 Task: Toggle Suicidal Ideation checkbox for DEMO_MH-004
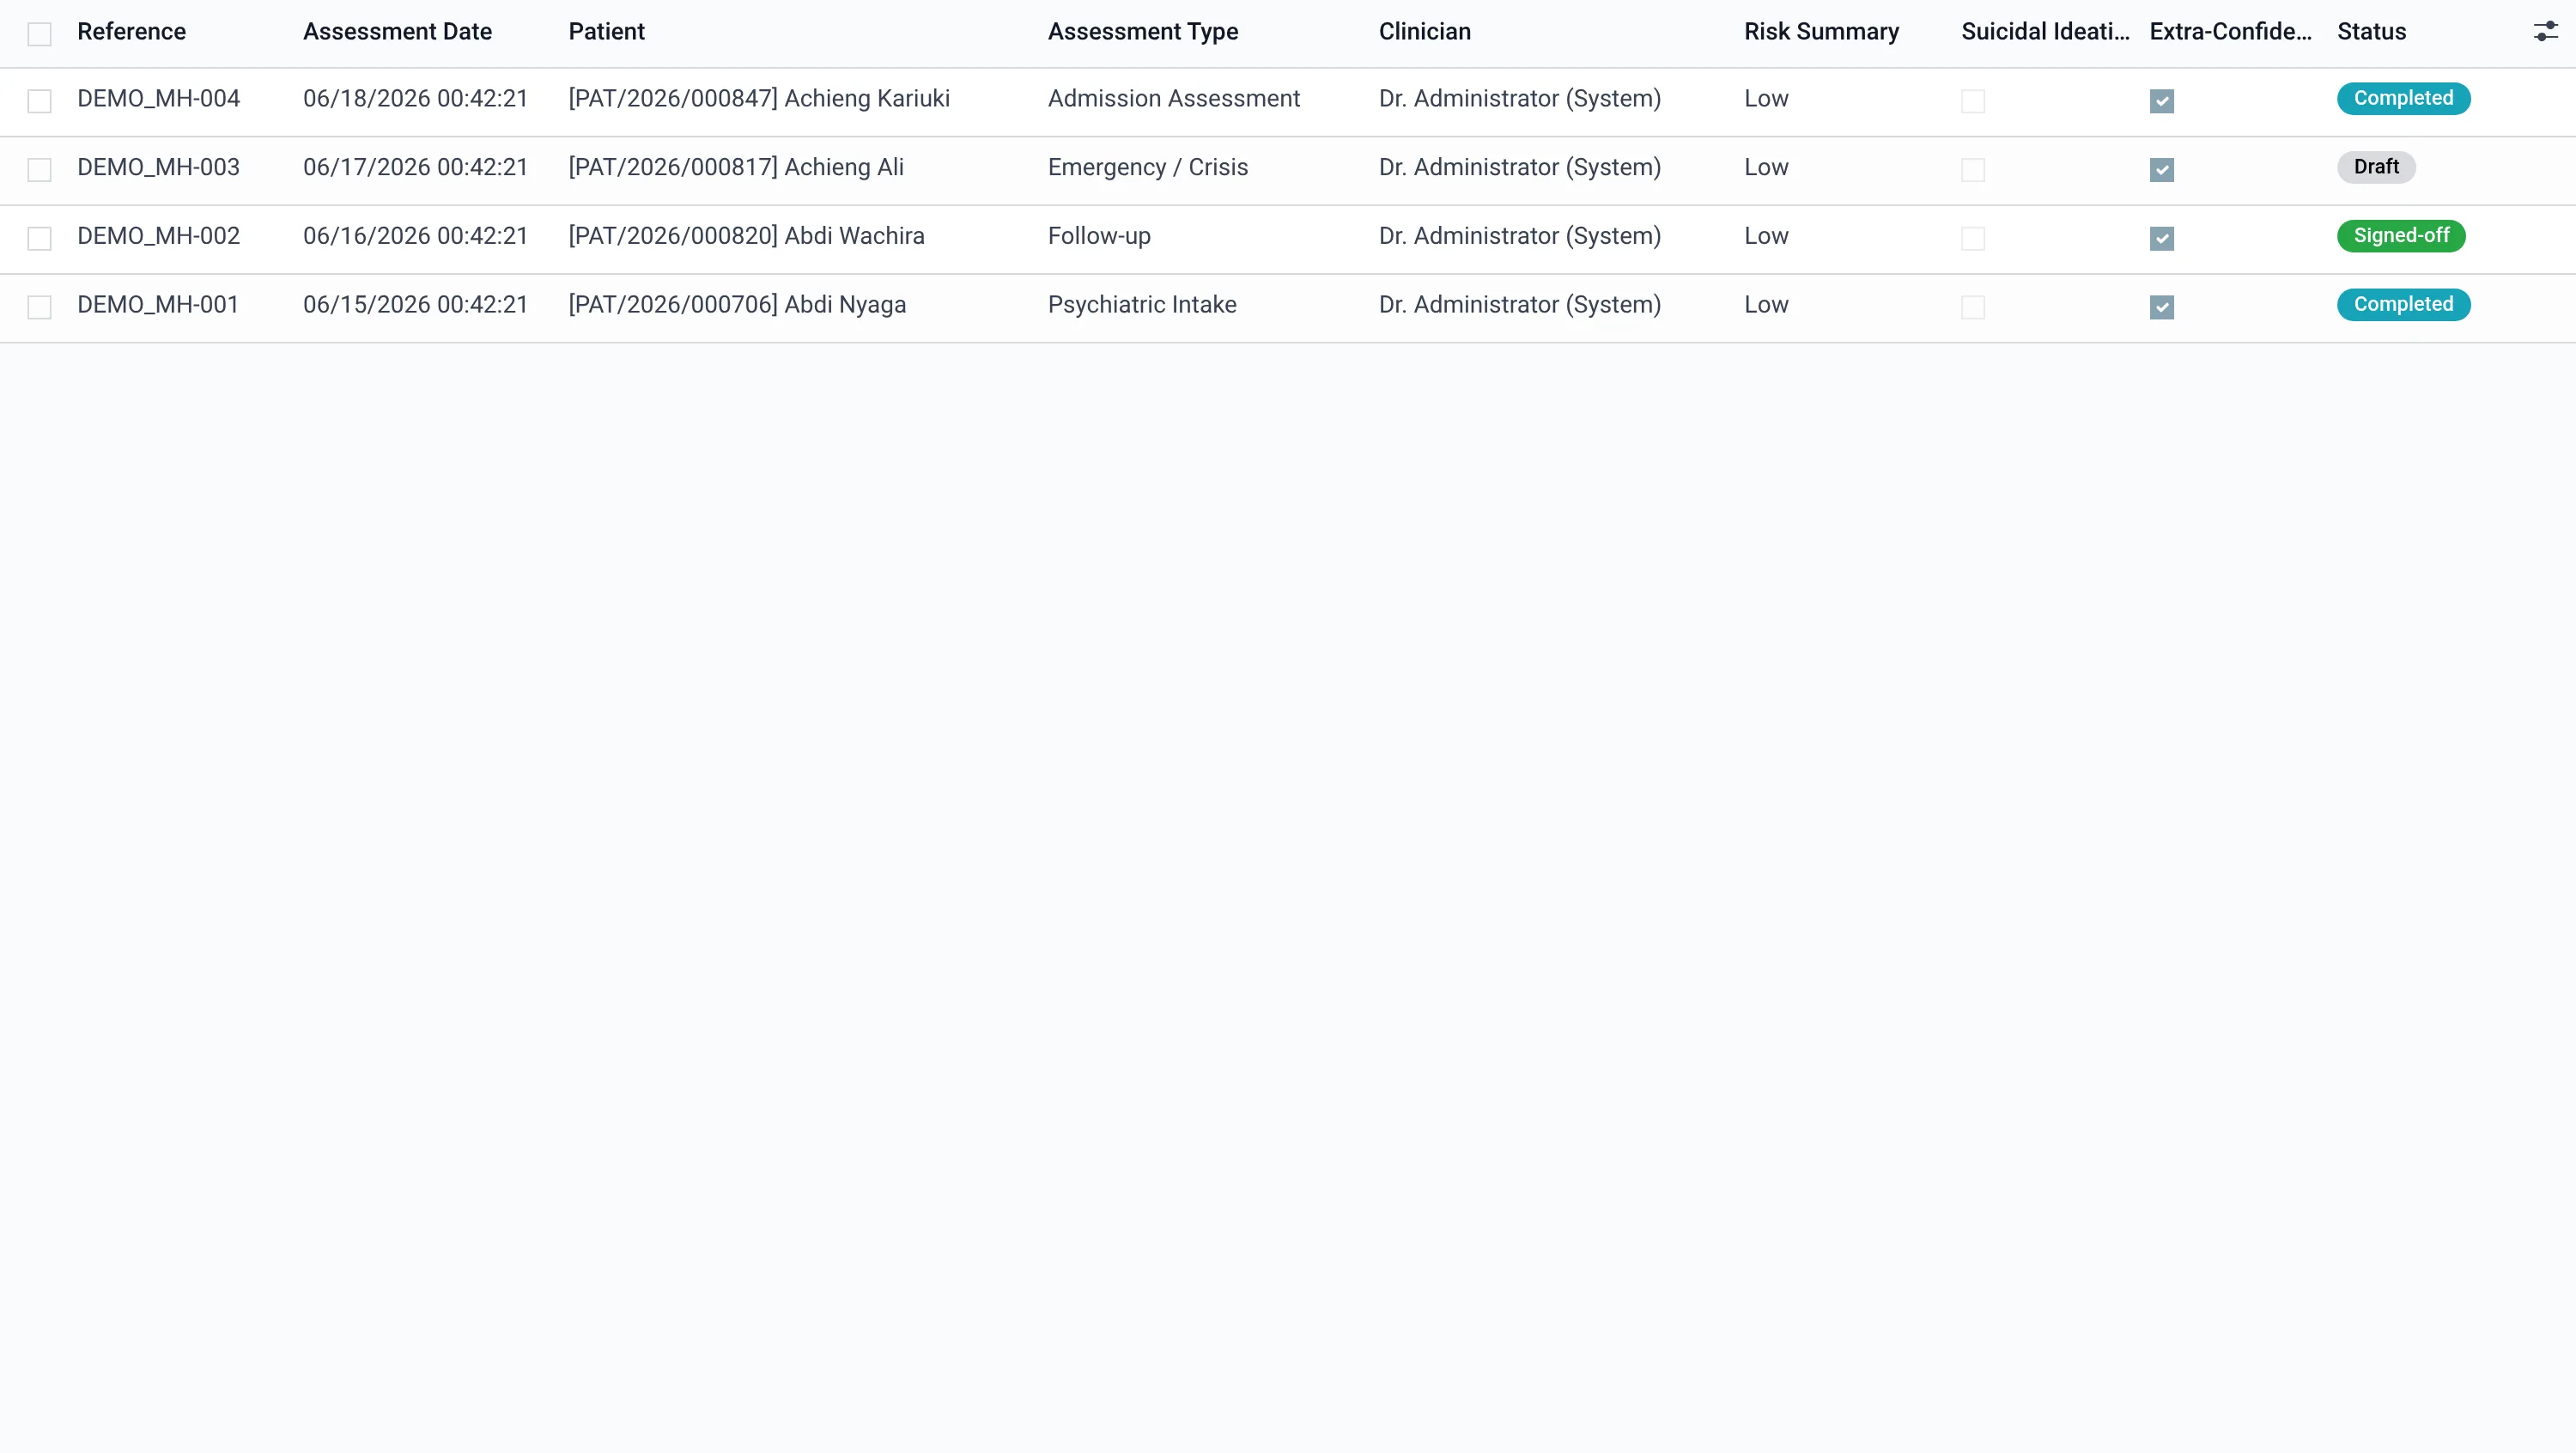(1973, 101)
